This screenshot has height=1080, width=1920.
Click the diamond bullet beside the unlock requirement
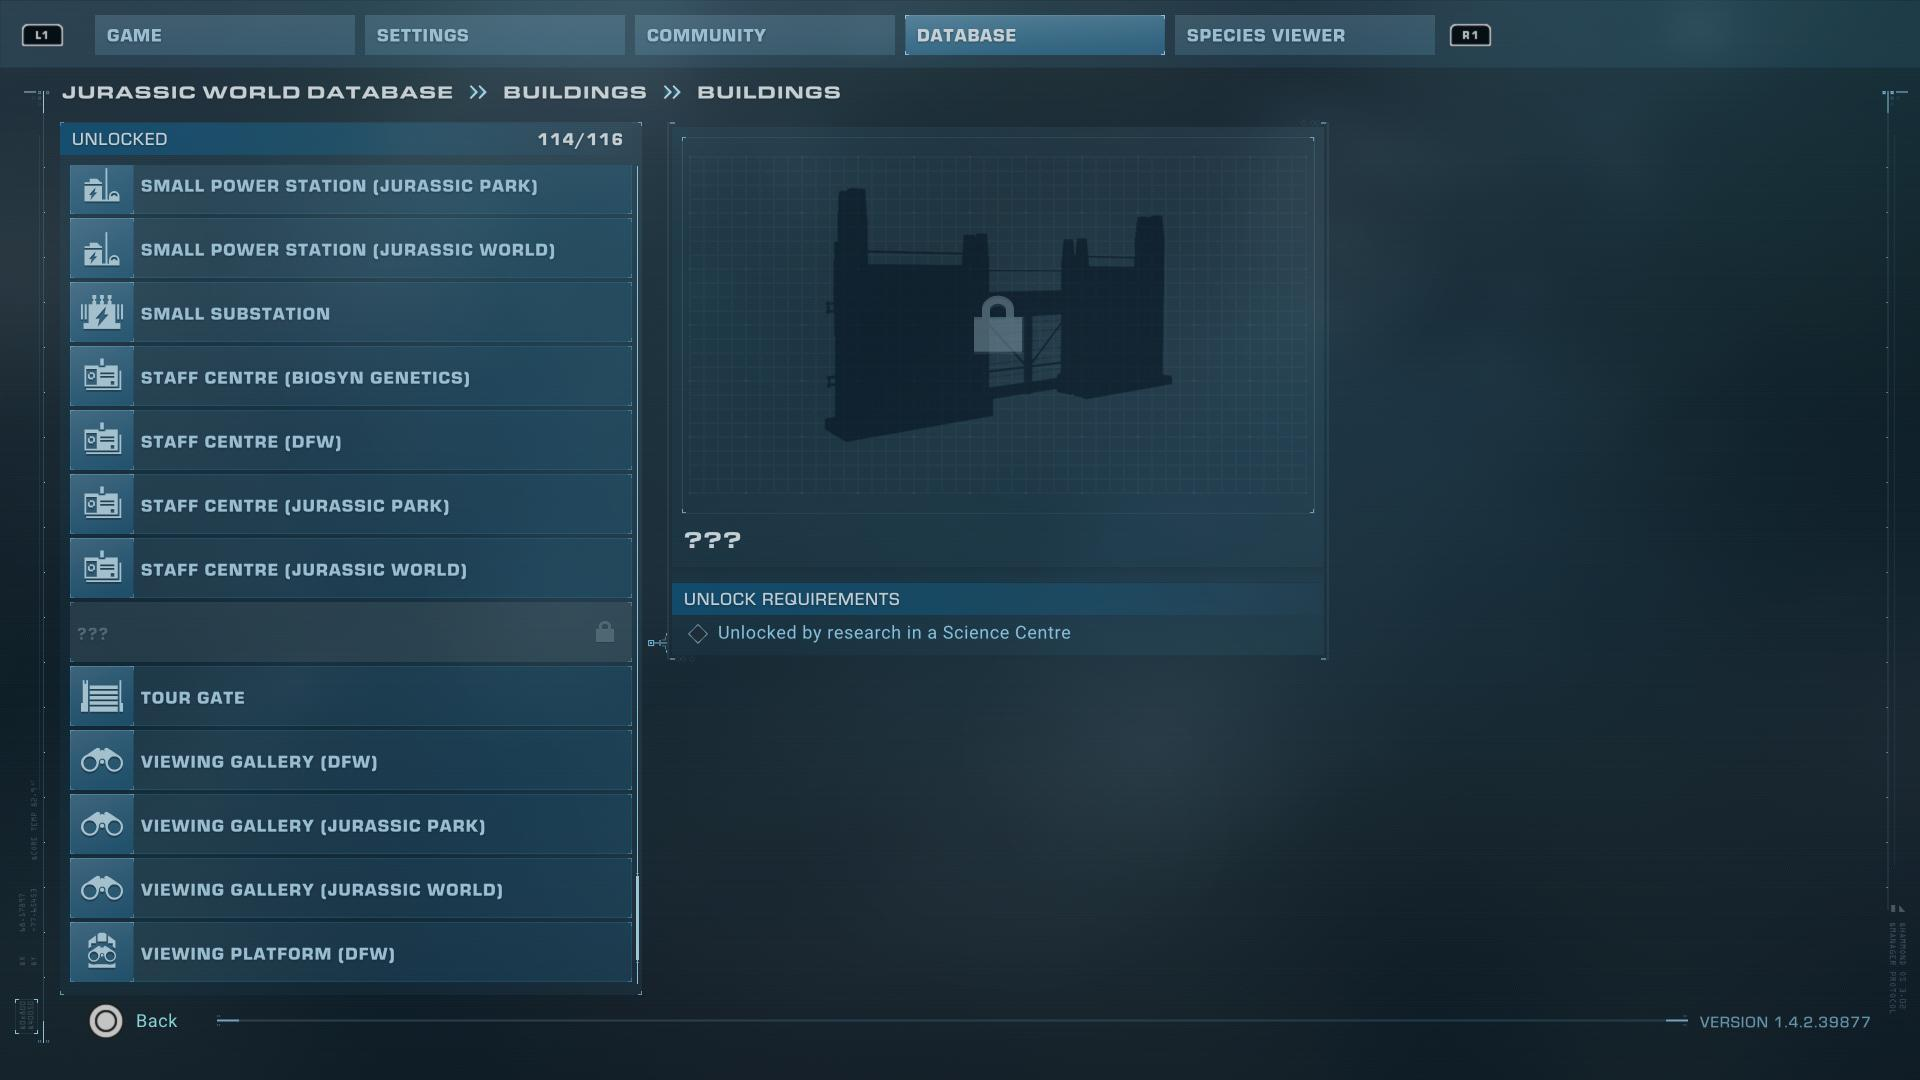[x=698, y=634]
